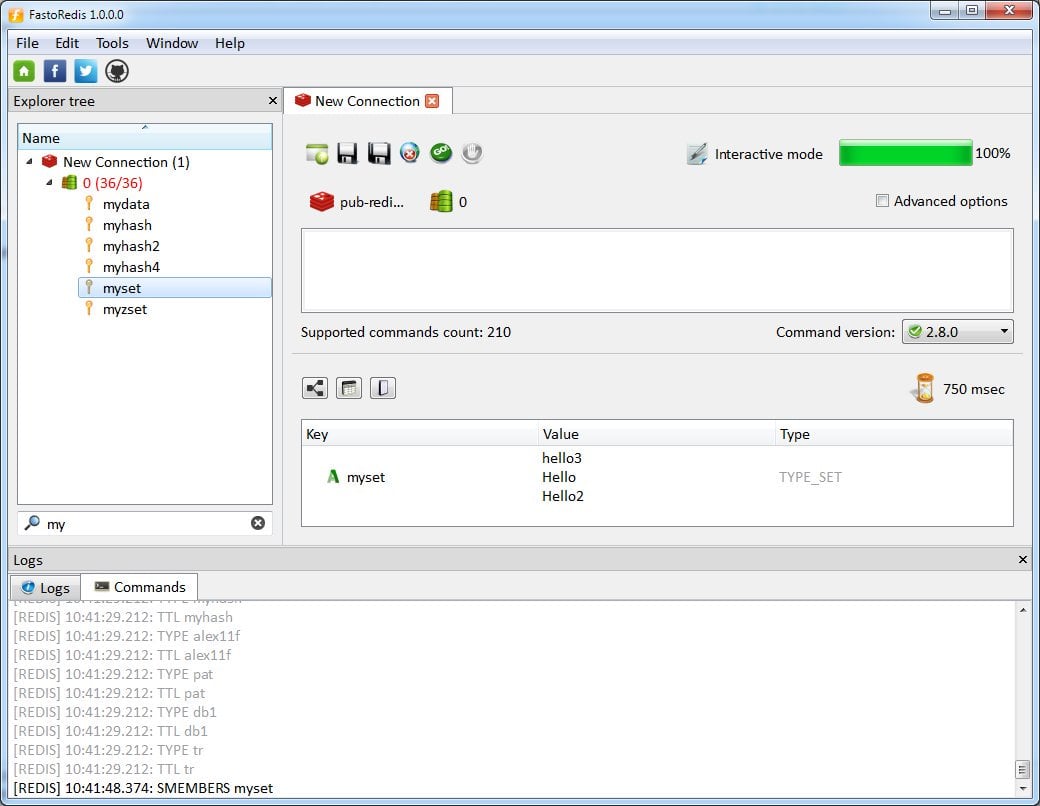Viewport: 1040px width, 806px height.
Task: Run the command with green GO icon
Action: click(441, 153)
